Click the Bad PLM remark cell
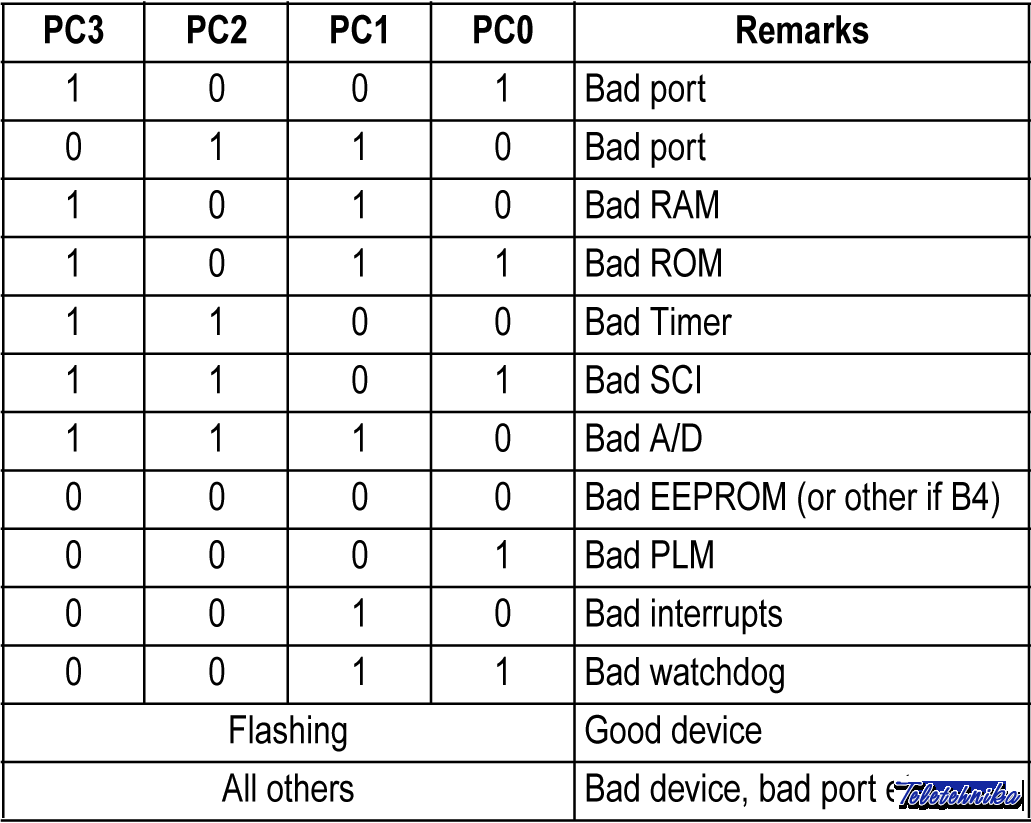1031x823 pixels. coord(649,555)
